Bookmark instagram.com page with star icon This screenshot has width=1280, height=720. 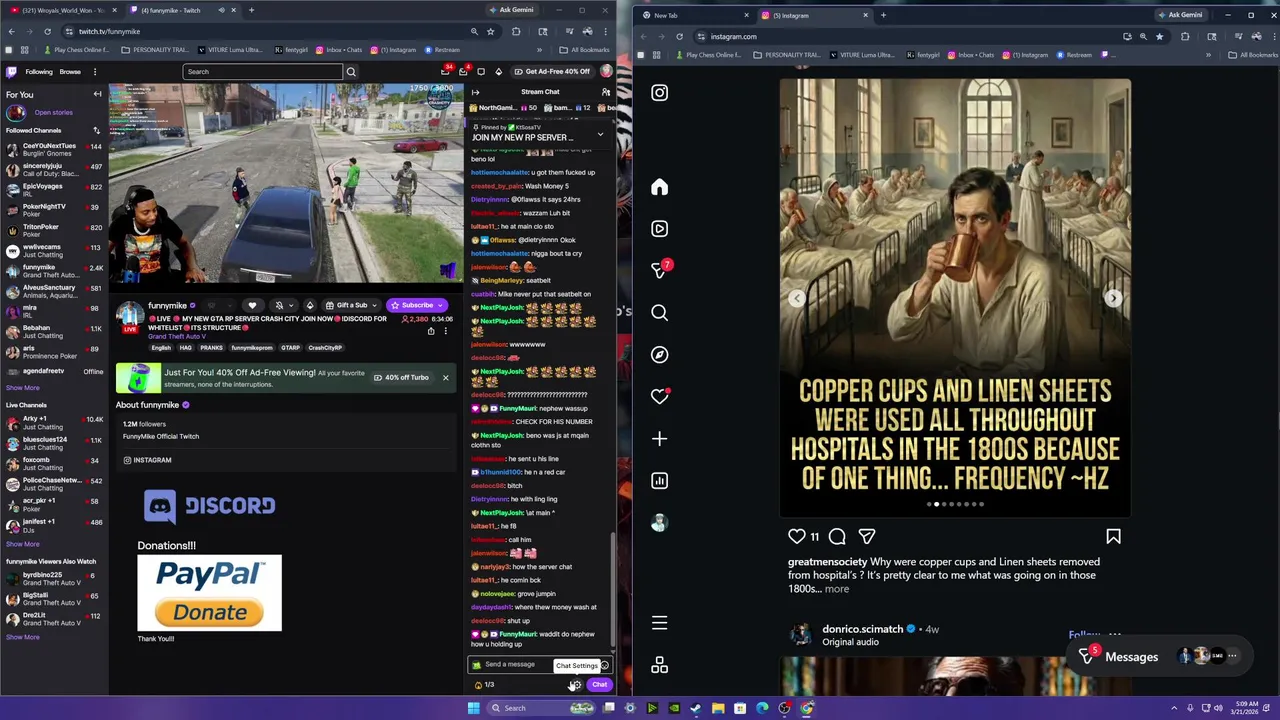tap(1159, 36)
